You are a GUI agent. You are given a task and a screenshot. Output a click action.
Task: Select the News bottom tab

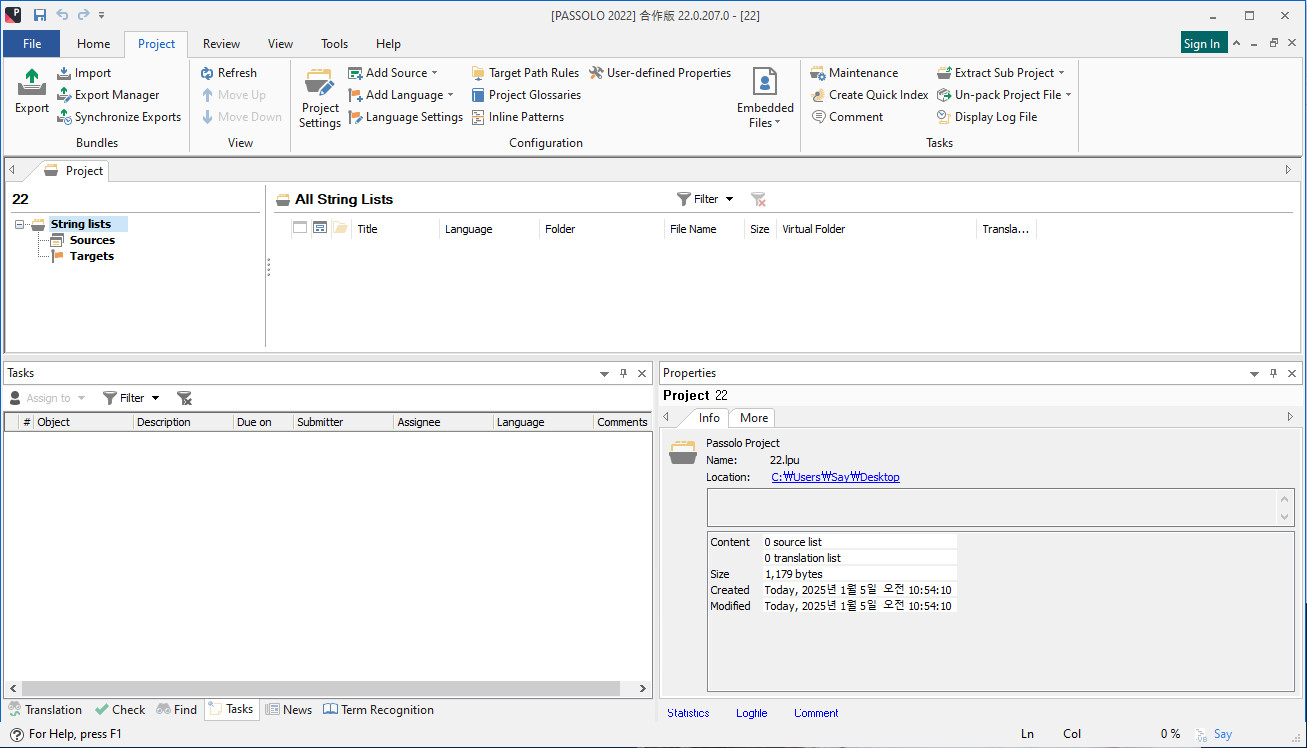(x=288, y=710)
